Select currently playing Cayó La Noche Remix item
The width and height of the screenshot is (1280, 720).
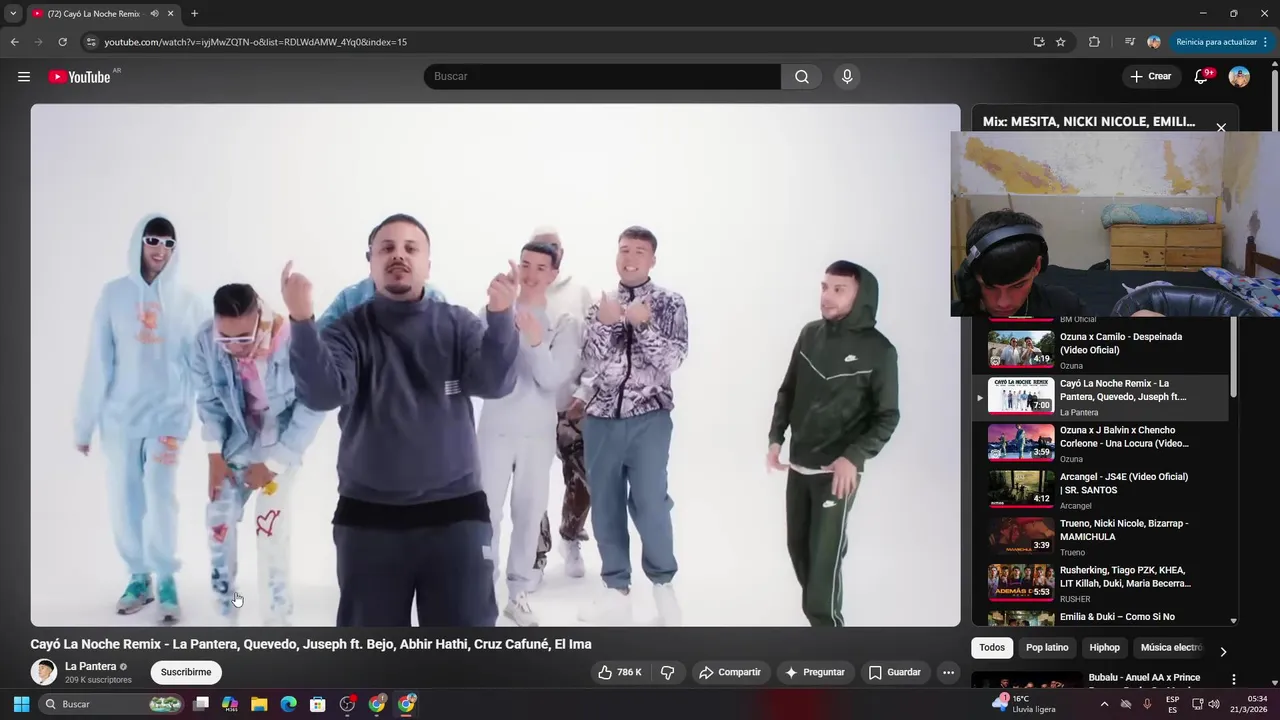pos(1100,398)
